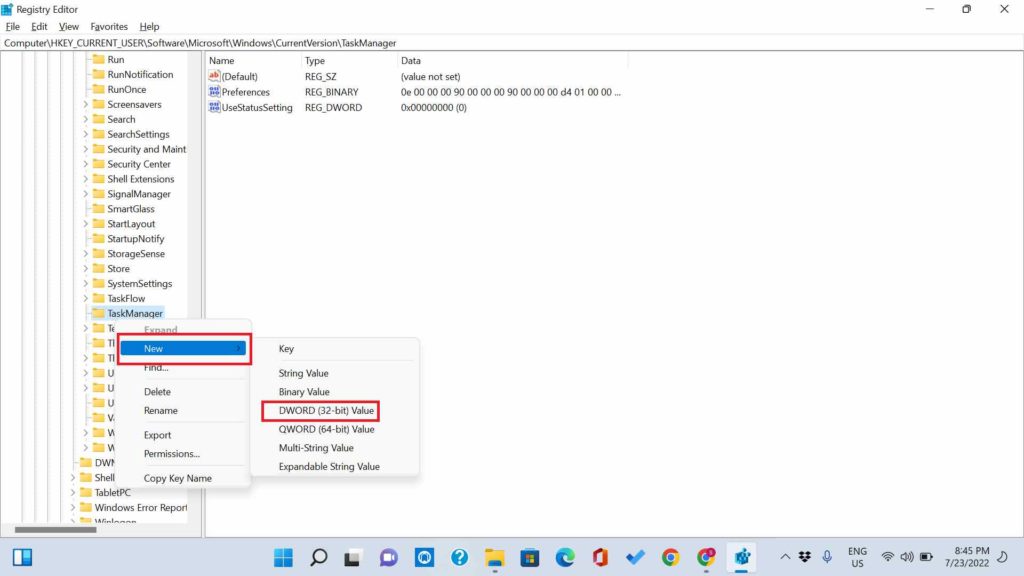Open Microsoft Store from the taskbar
The width and height of the screenshot is (1024, 576).
tap(530, 557)
